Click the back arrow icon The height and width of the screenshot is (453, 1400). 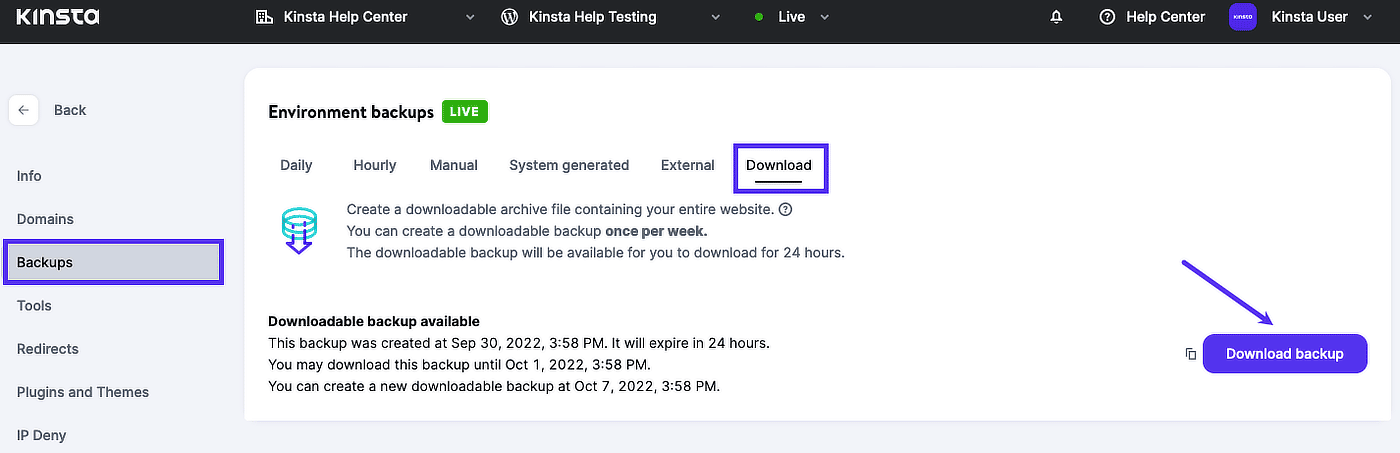pyautogui.click(x=23, y=110)
